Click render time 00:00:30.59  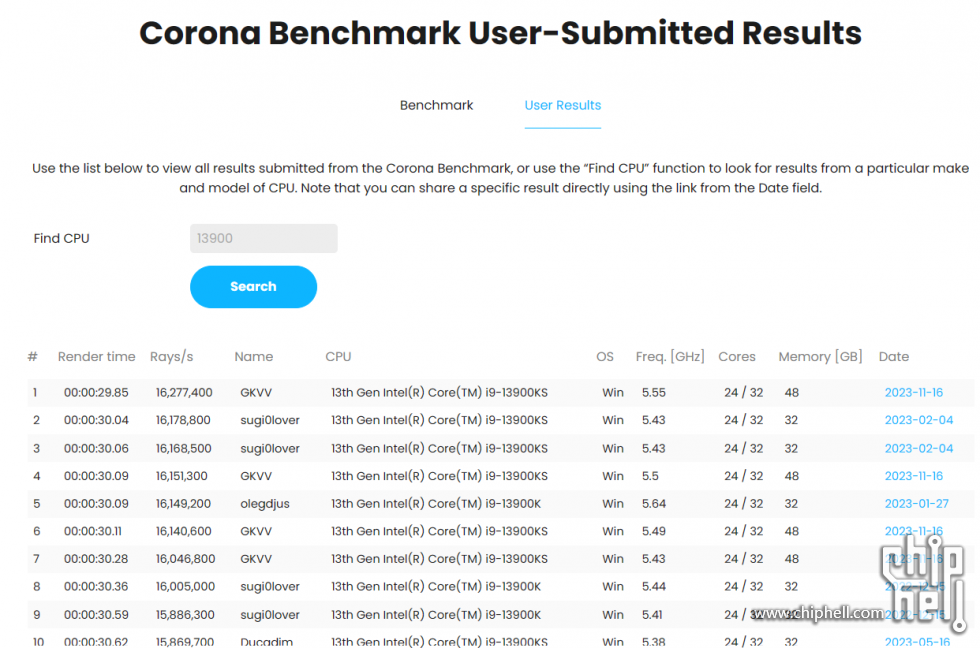pyautogui.click(x=96, y=614)
